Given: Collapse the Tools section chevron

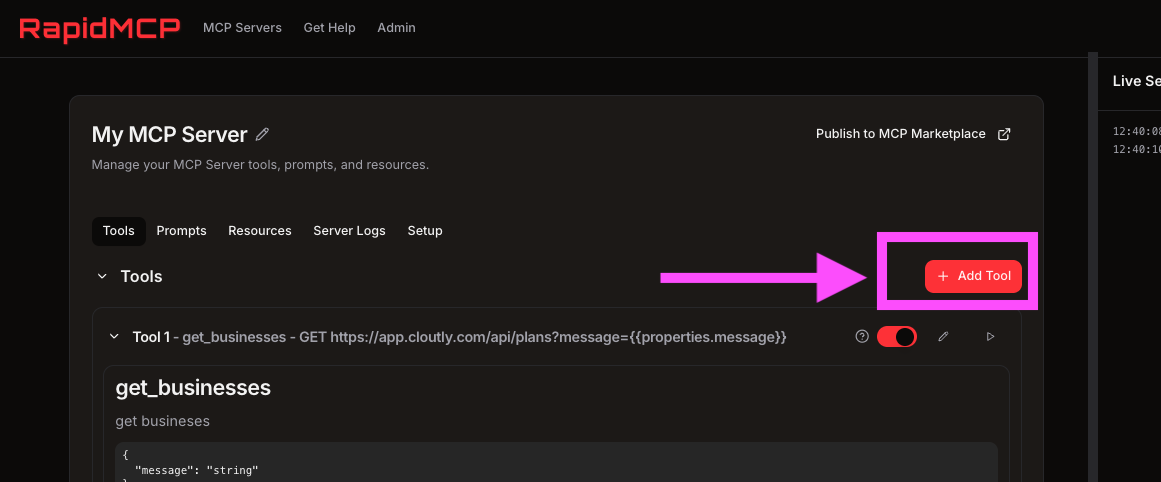Looking at the screenshot, I should (102, 277).
